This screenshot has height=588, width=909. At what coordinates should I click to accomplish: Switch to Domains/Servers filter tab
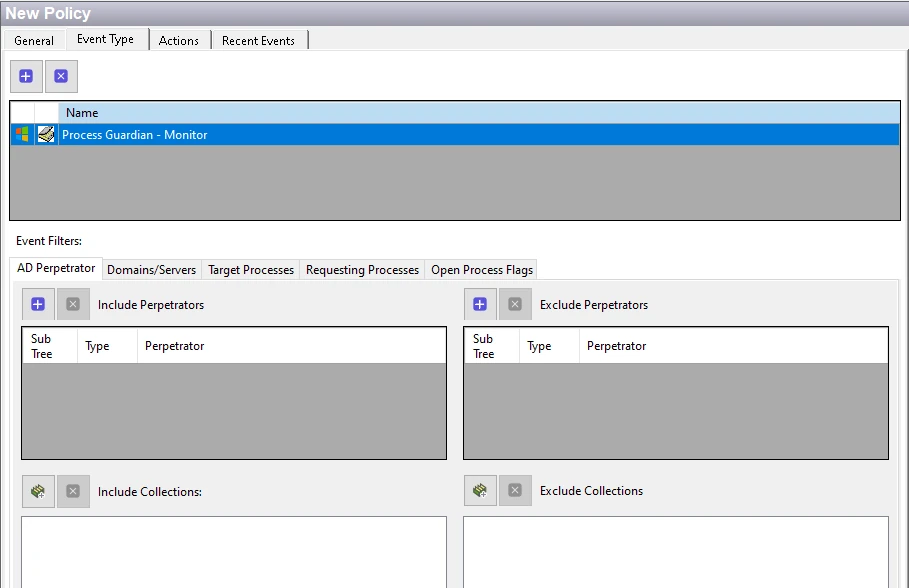(152, 270)
